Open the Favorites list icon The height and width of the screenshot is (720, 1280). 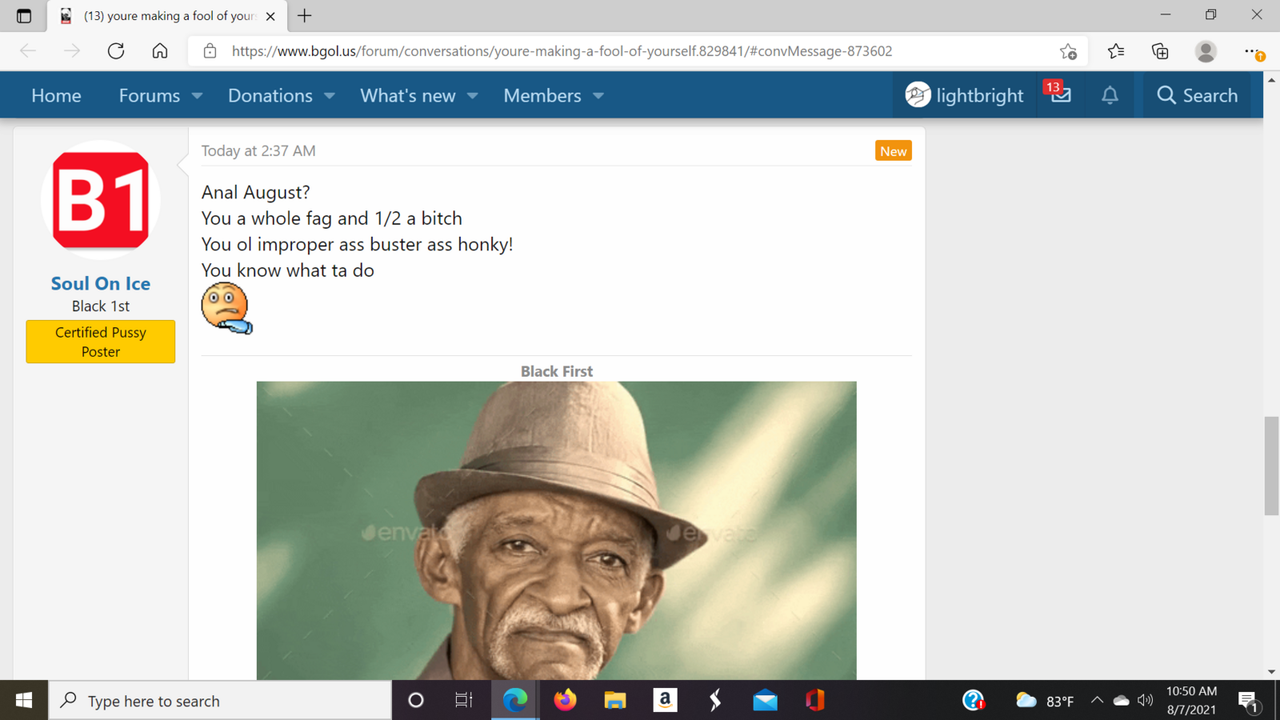(x=1116, y=51)
